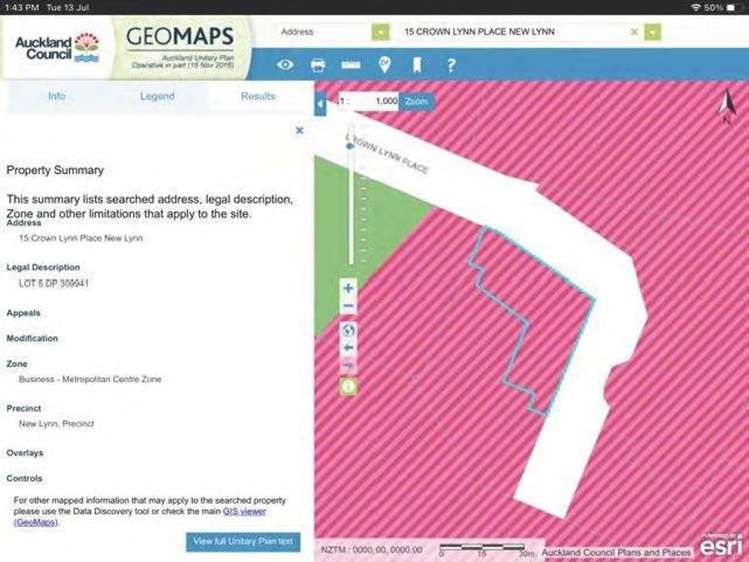The height and width of the screenshot is (562, 749).
Task: Click the yellow info identify button
Action: (x=348, y=387)
